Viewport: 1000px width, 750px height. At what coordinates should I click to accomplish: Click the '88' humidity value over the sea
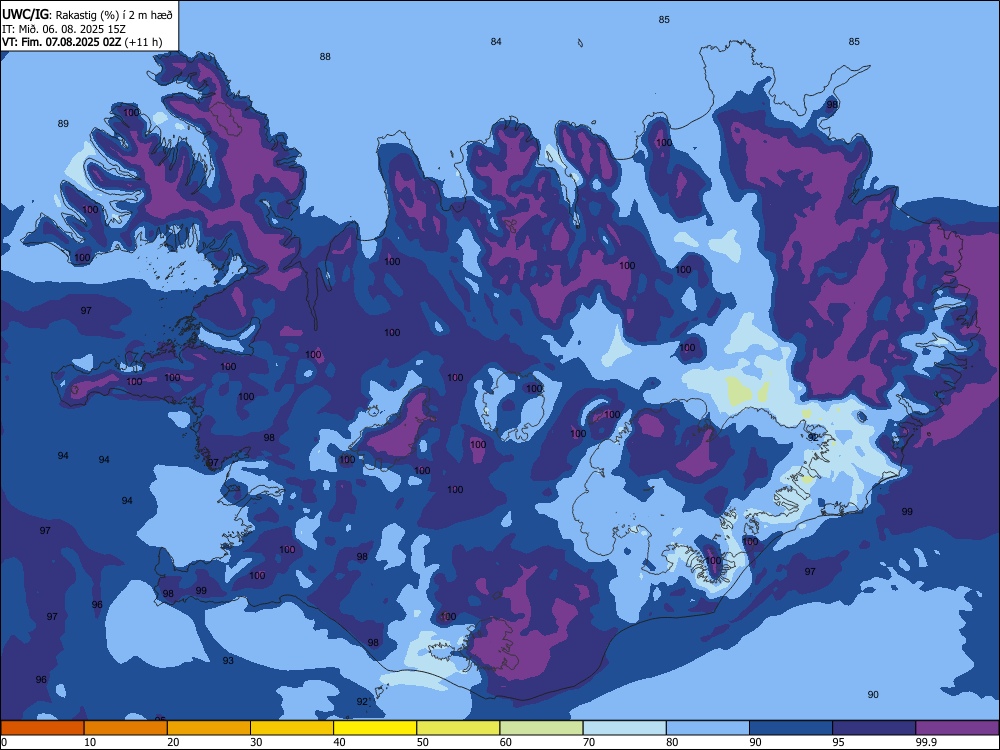point(325,57)
